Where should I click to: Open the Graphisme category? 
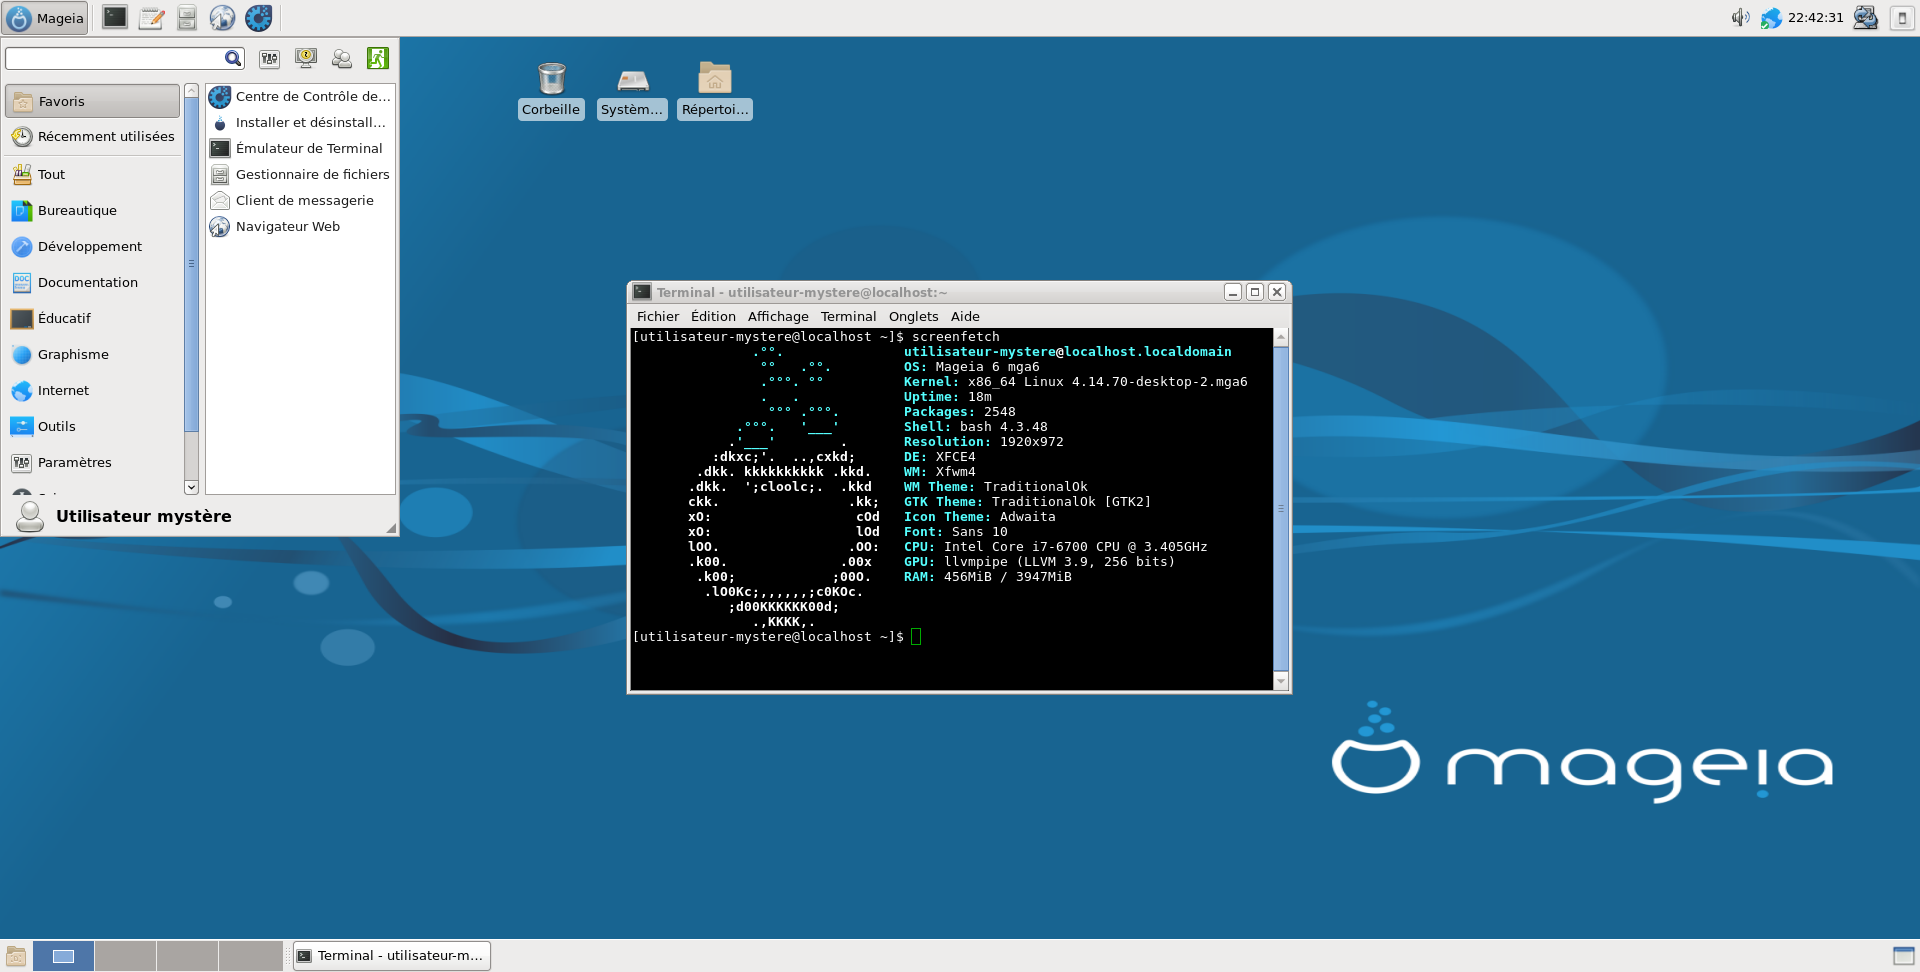[92, 355]
